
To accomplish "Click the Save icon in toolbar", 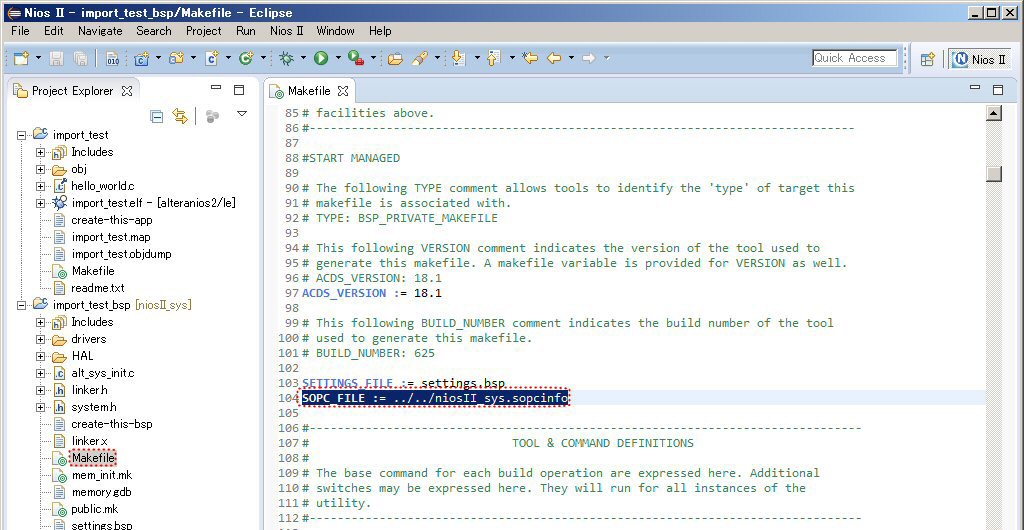I will coord(56,59).
